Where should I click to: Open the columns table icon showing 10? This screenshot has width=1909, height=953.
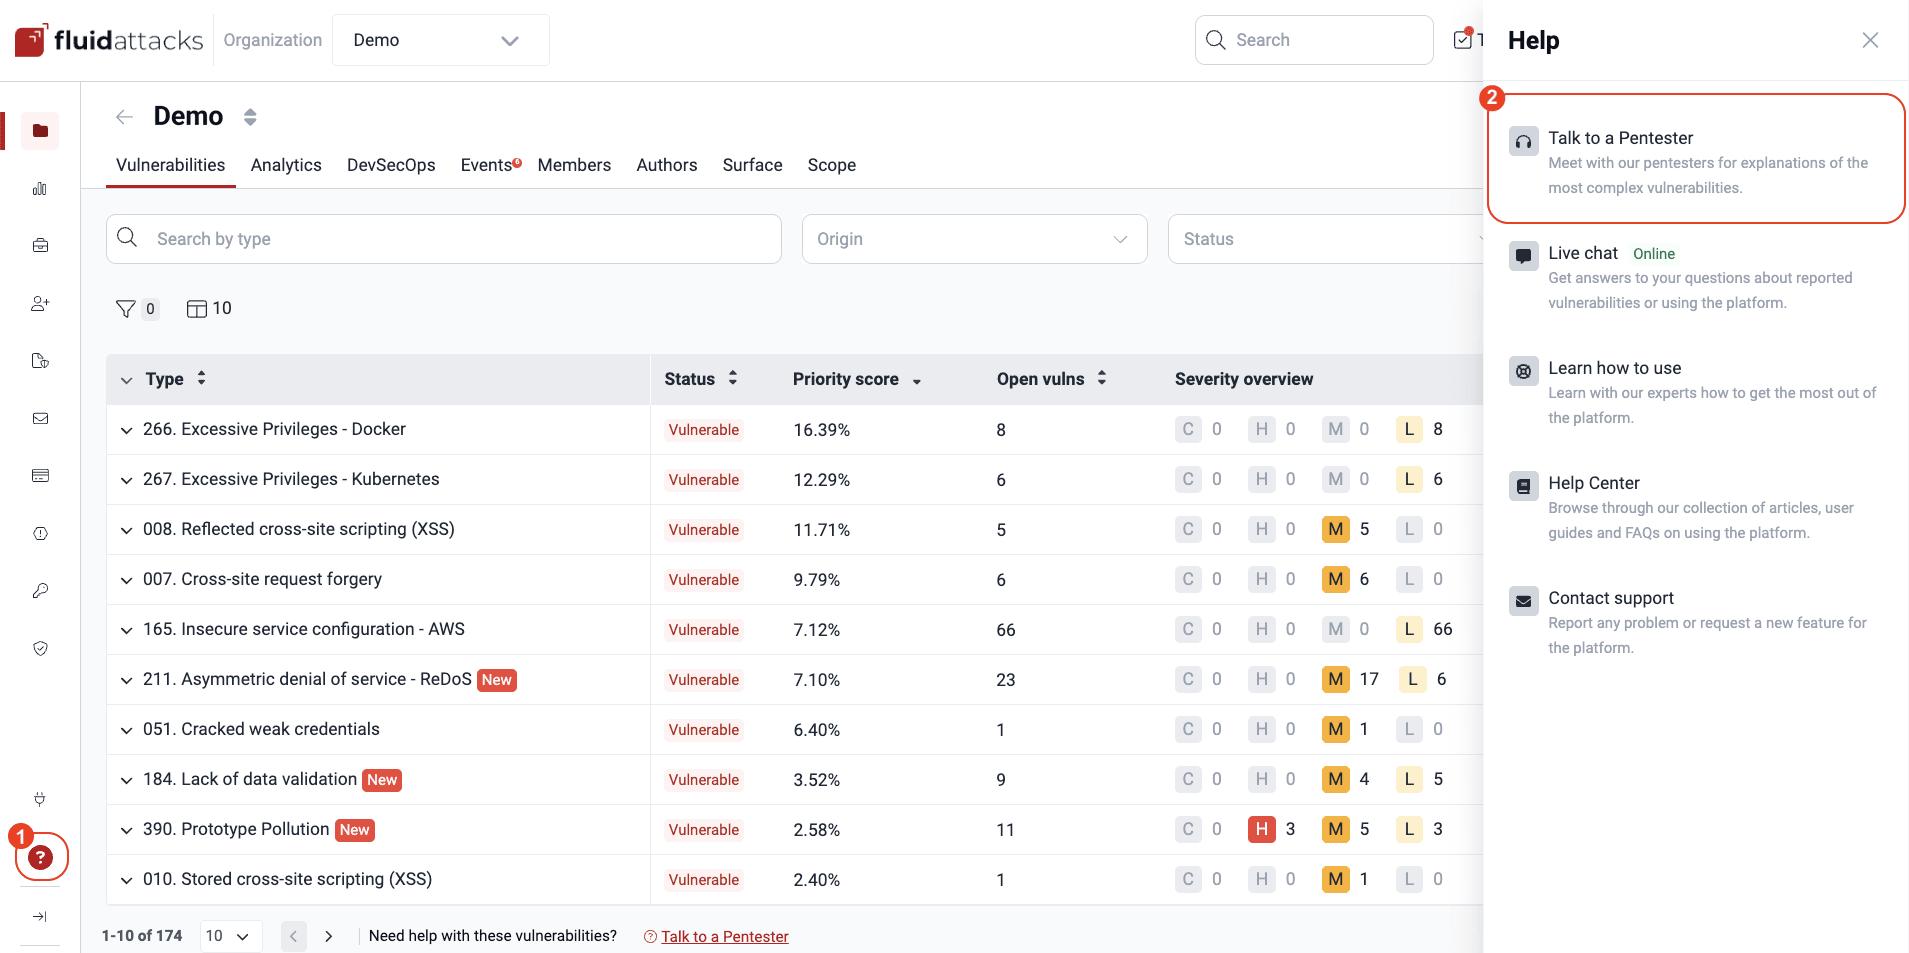[x=209, y=309]
